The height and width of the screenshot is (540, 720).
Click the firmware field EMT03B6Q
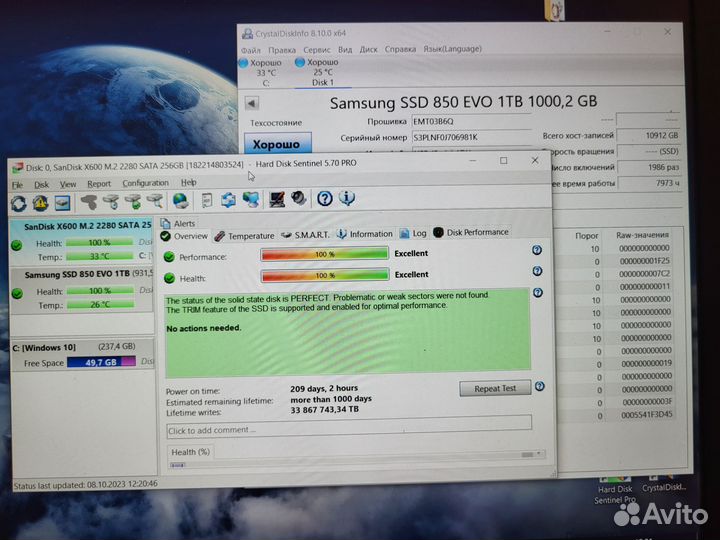coord(471,121)
